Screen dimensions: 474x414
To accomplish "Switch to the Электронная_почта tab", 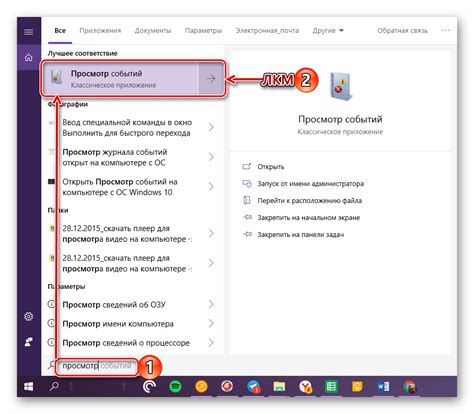I will pyautogui.click(x=267, y=31).
